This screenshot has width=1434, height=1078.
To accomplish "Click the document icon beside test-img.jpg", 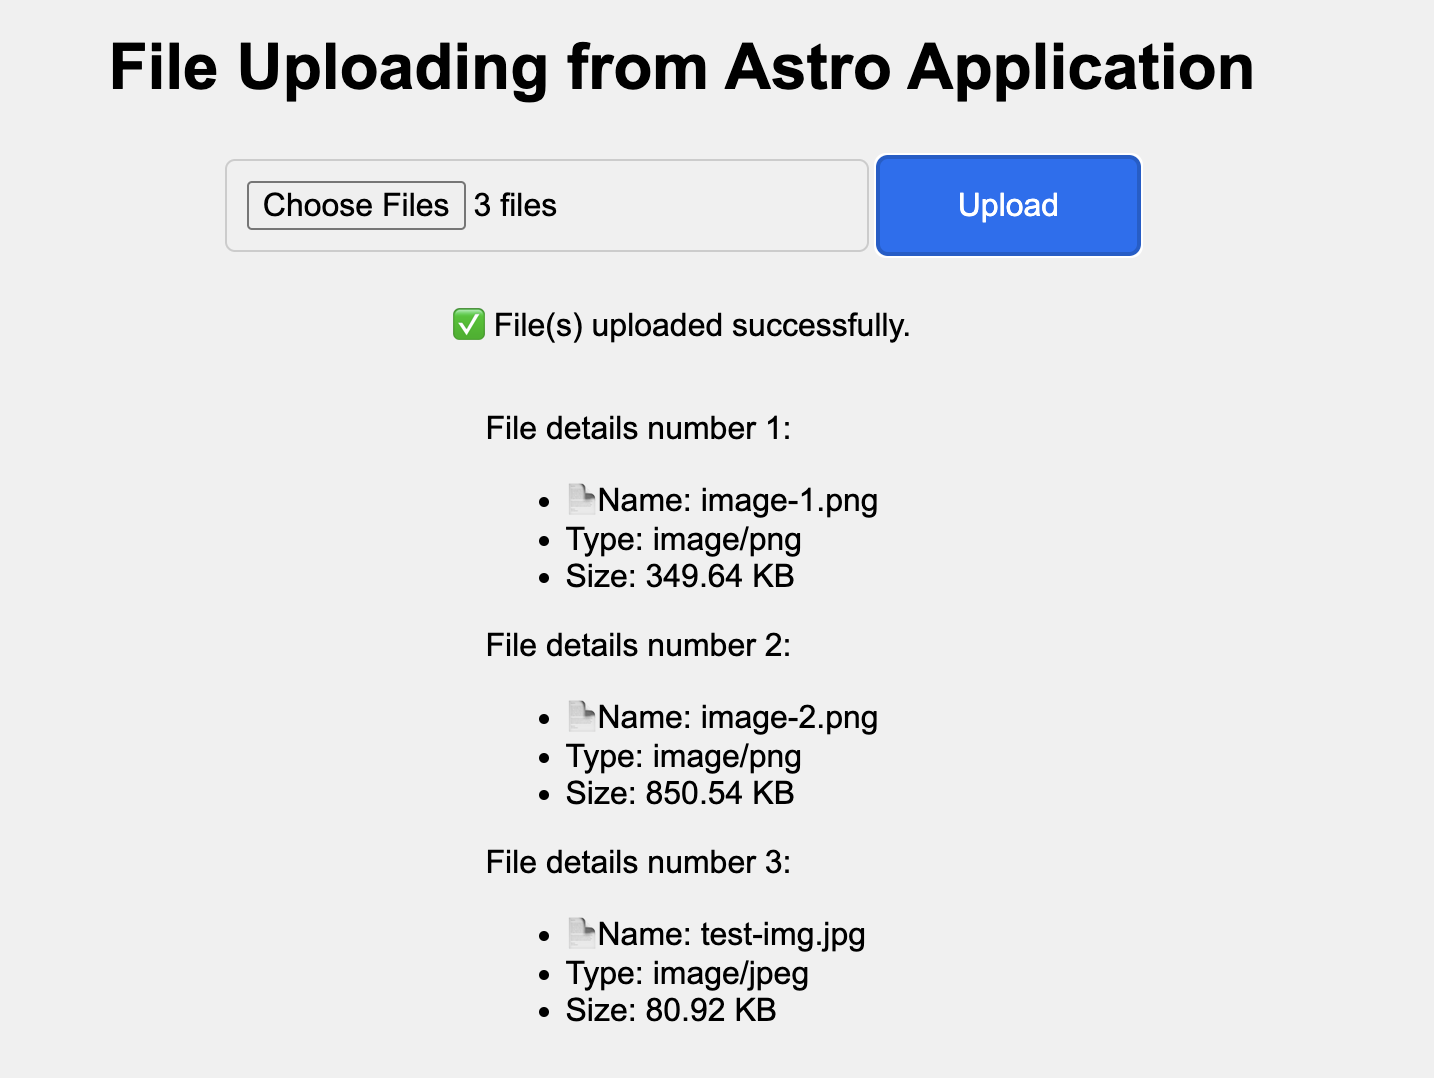I will (x=580, y=932).
